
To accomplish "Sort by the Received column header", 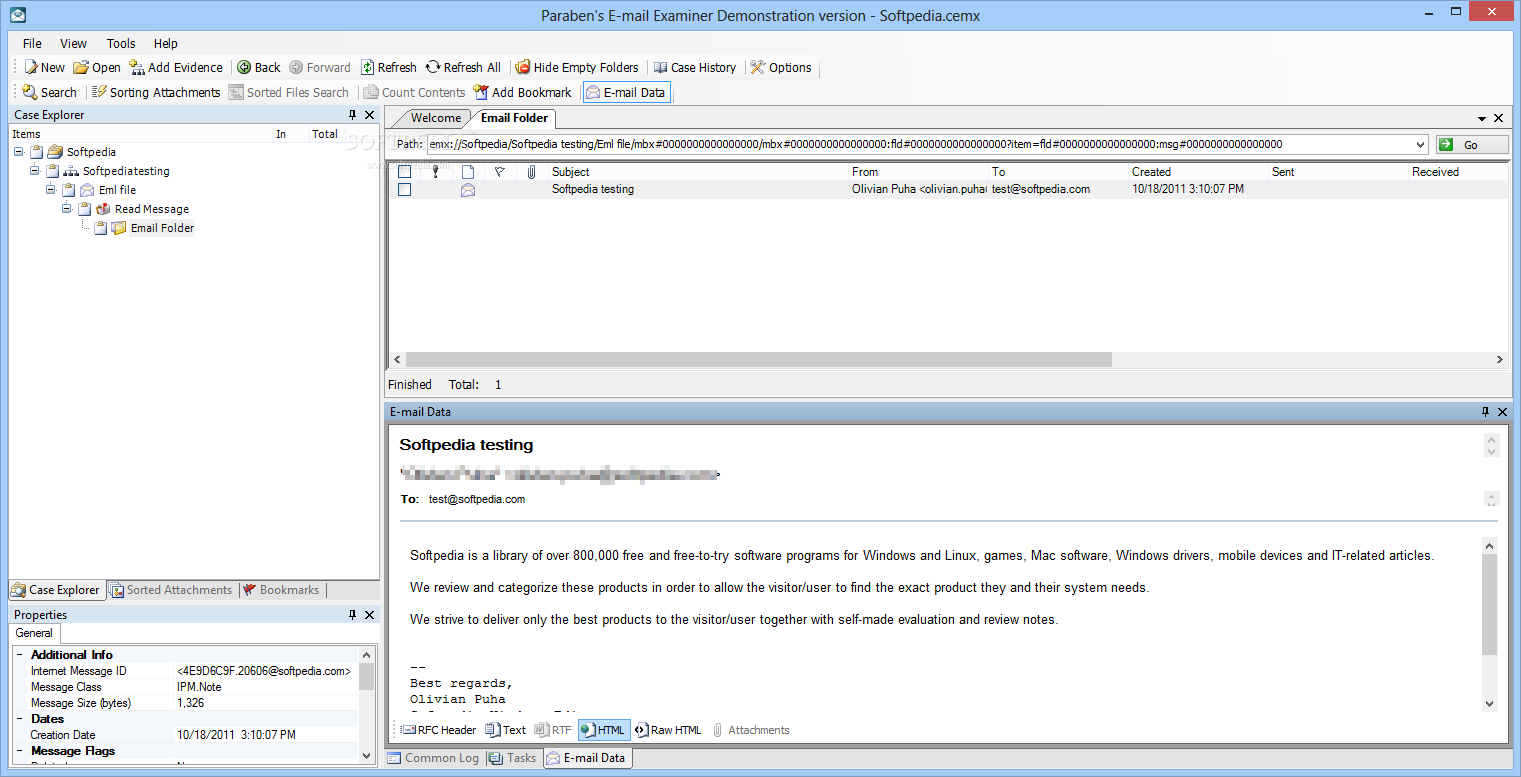I will coord(1458,172).
